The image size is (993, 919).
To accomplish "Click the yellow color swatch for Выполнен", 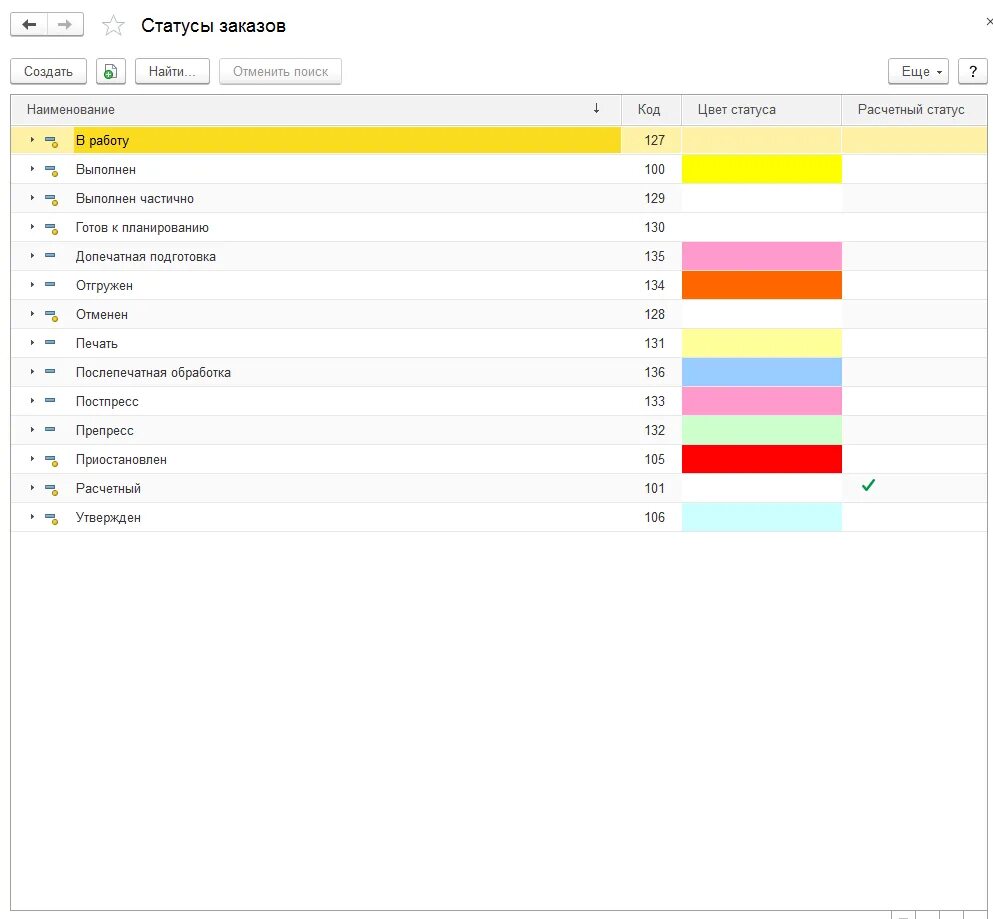I will (762, 169).
